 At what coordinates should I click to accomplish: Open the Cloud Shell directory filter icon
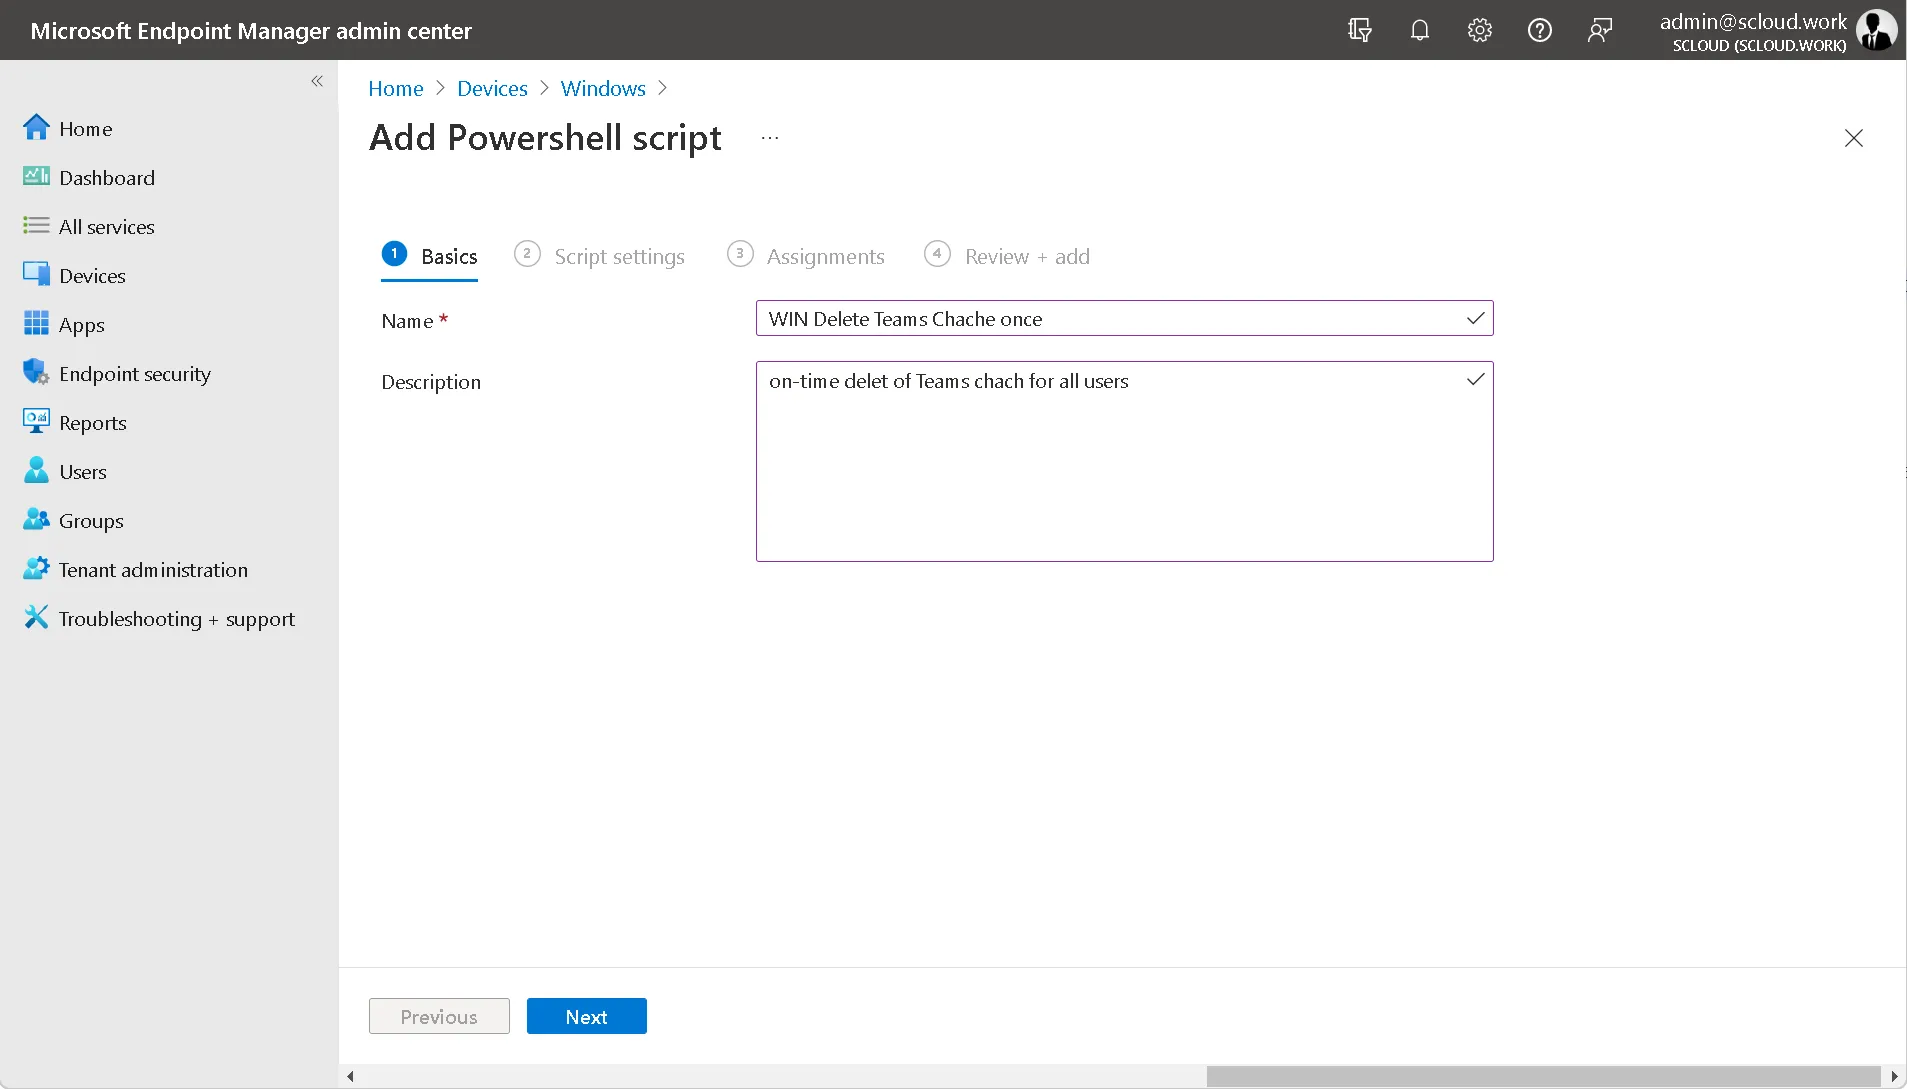pos(1359,30)
